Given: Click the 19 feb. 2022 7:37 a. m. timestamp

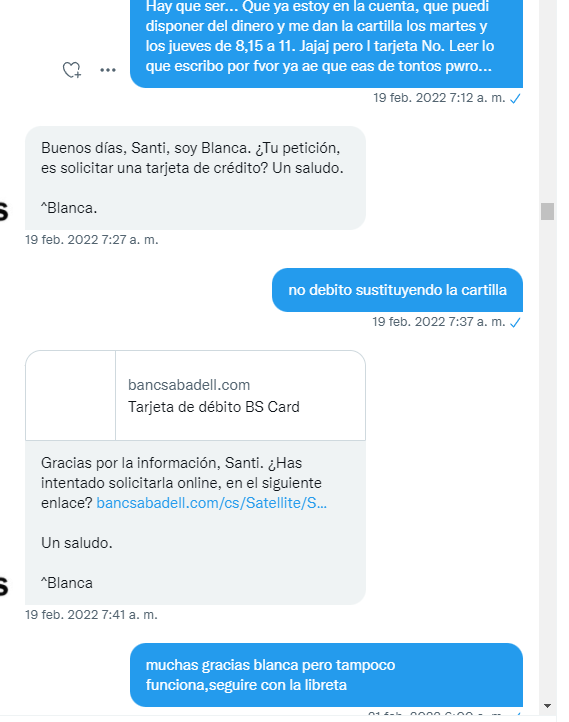Looking at the screenshot, I should pos(439,322).
